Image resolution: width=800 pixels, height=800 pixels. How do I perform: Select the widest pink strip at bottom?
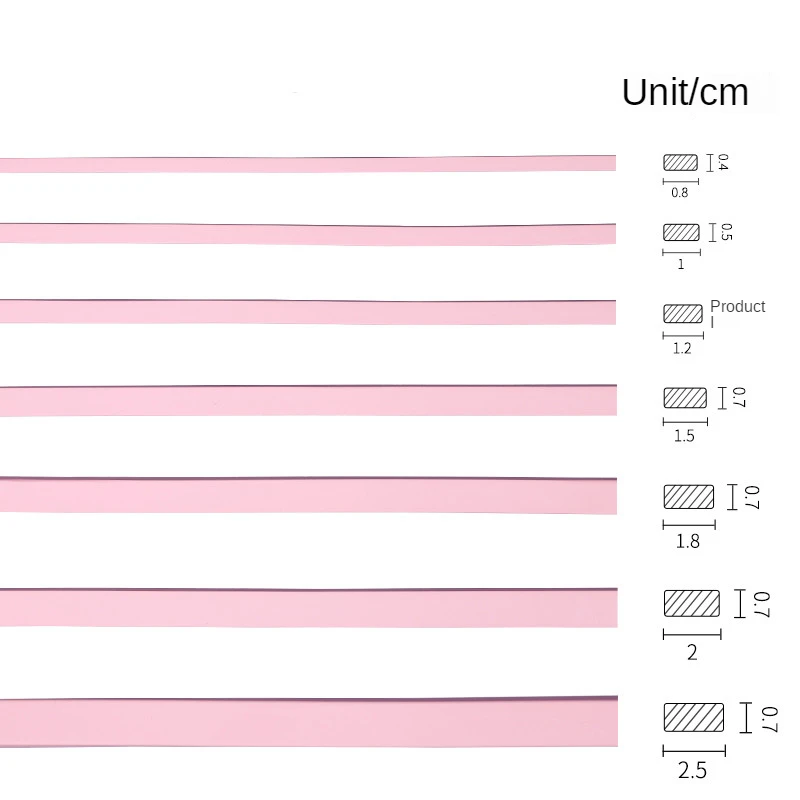coord(309,722)
